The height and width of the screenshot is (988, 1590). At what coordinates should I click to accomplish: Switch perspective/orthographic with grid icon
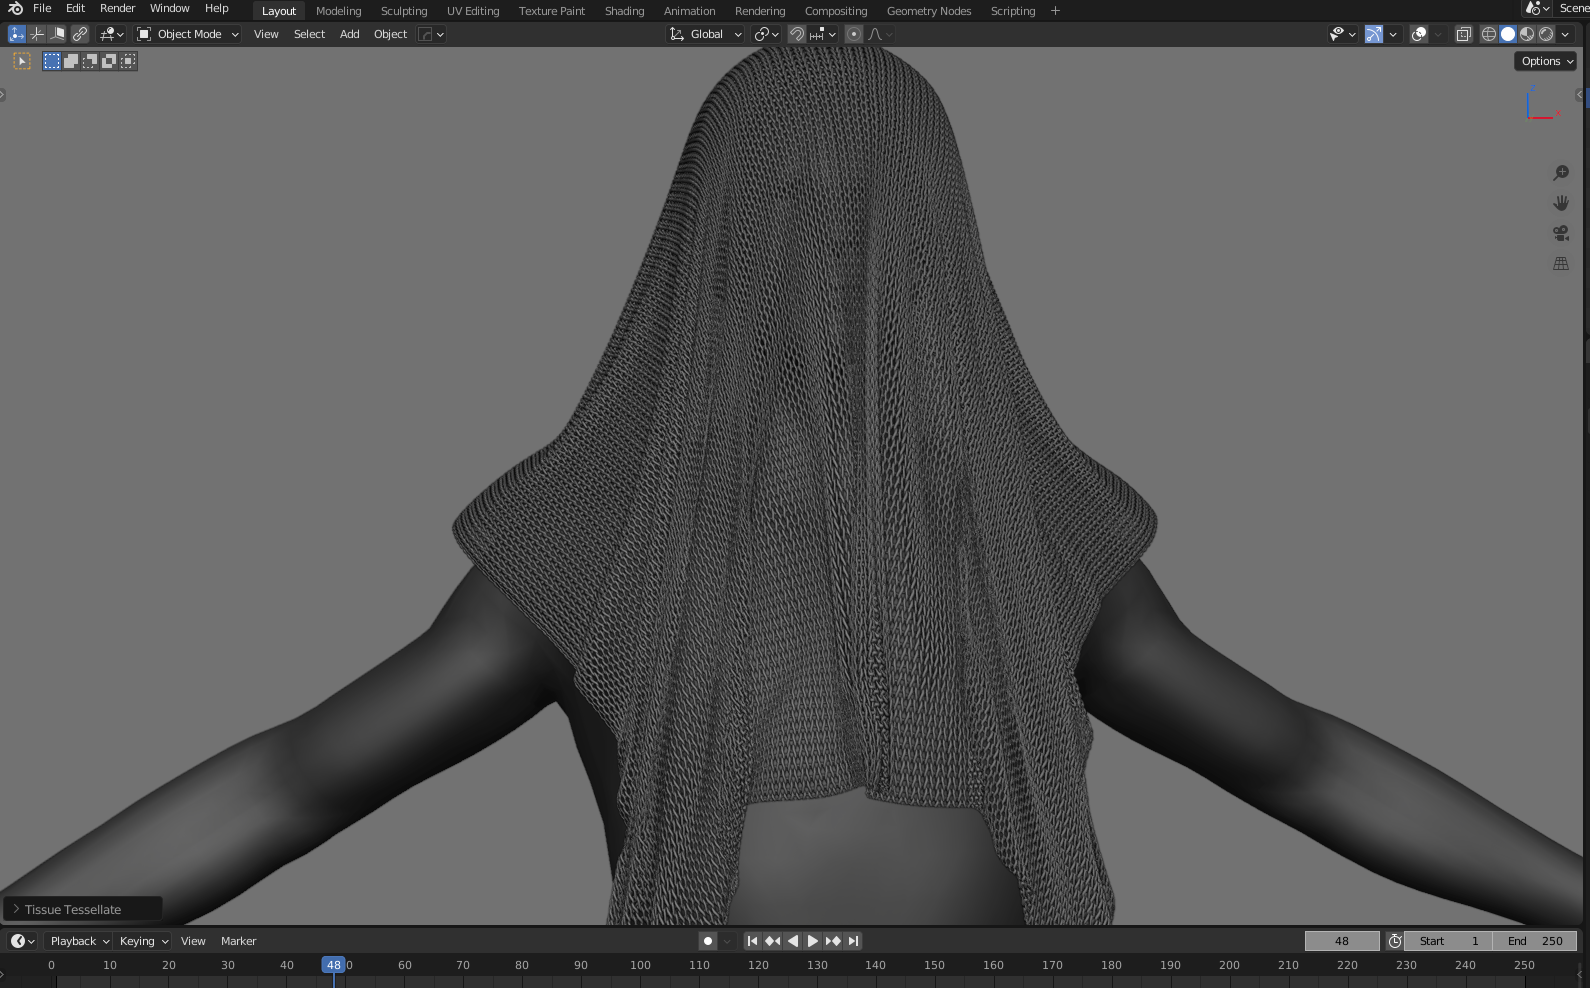tap(1560, 264)
